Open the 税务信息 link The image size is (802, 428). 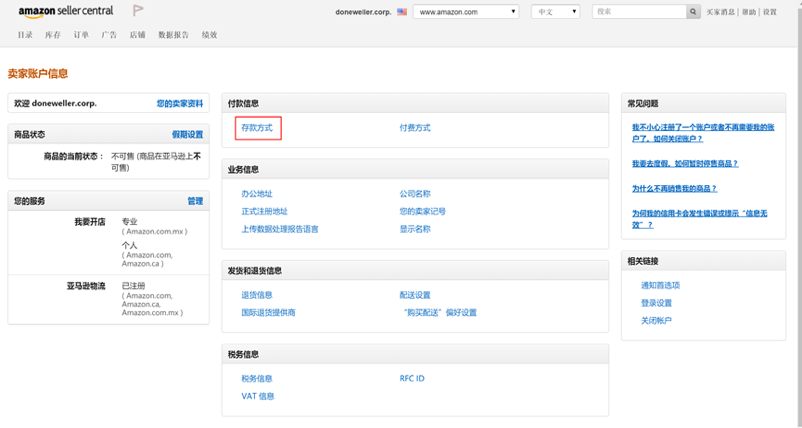tap(257, 378)
